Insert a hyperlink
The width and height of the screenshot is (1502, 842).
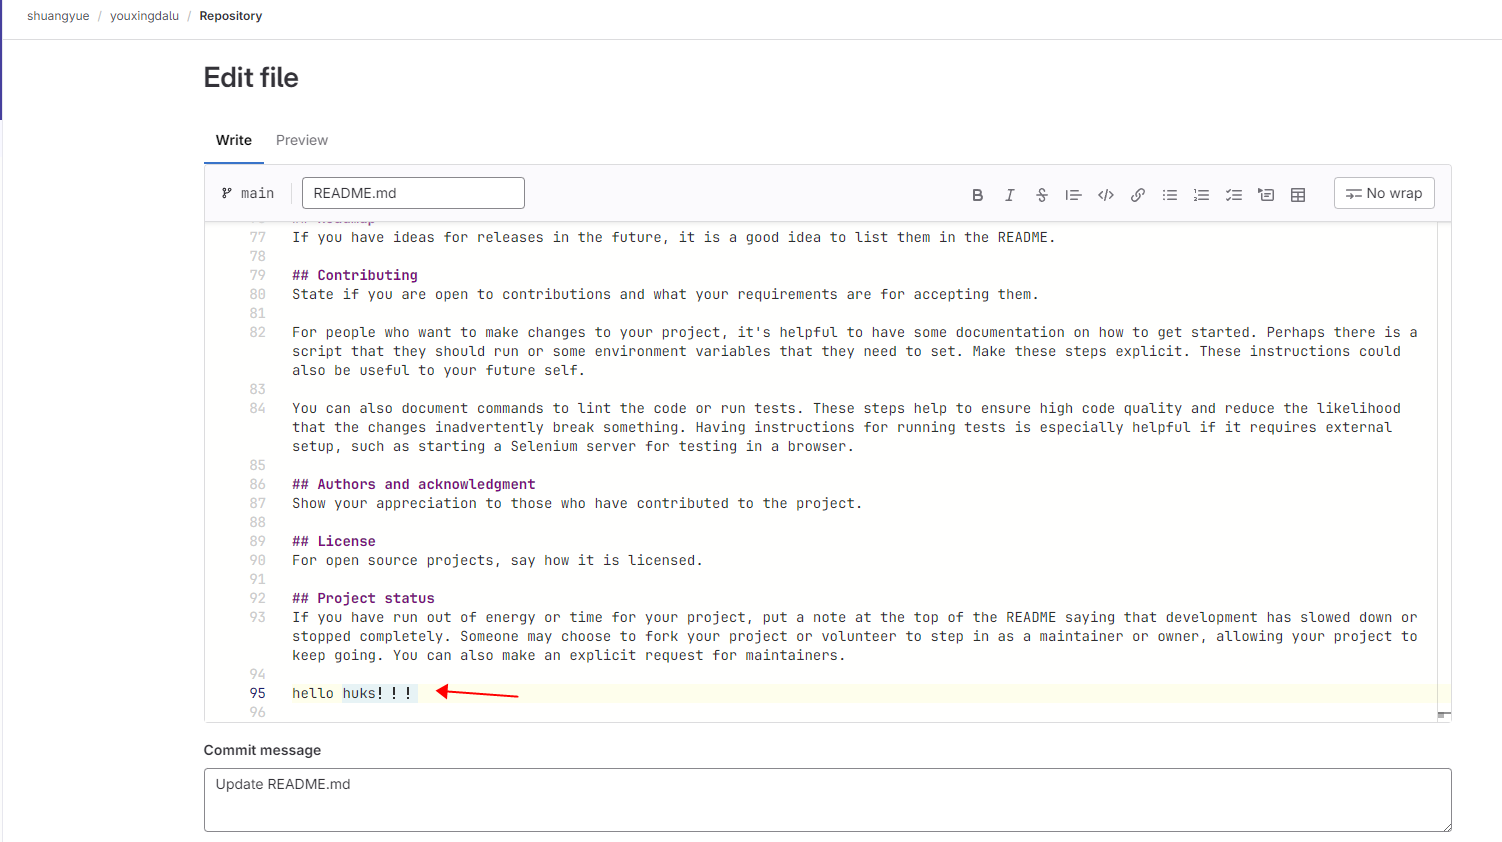(1137, 195)
